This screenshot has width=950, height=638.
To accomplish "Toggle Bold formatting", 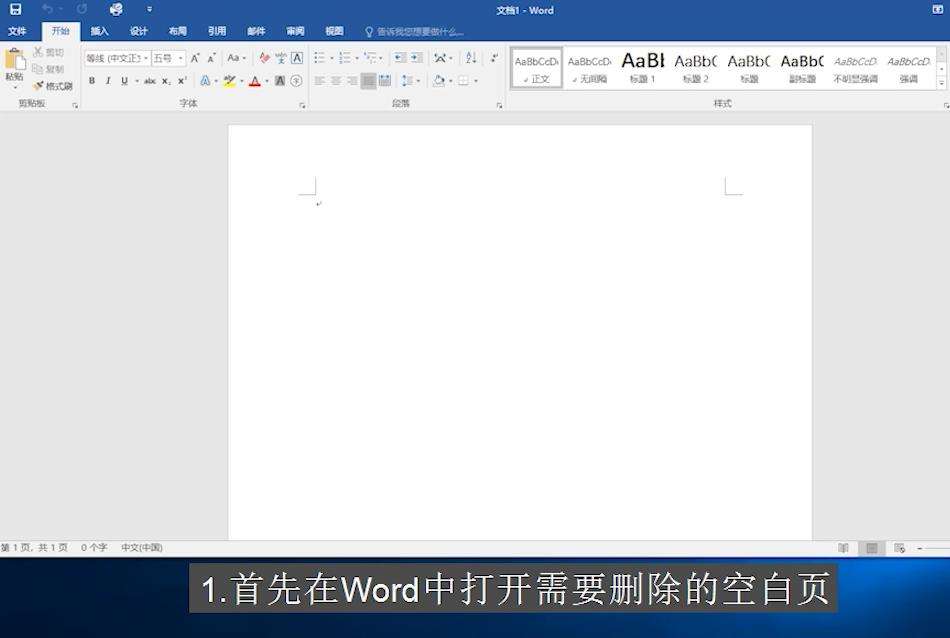I will [x=92, y=81].
